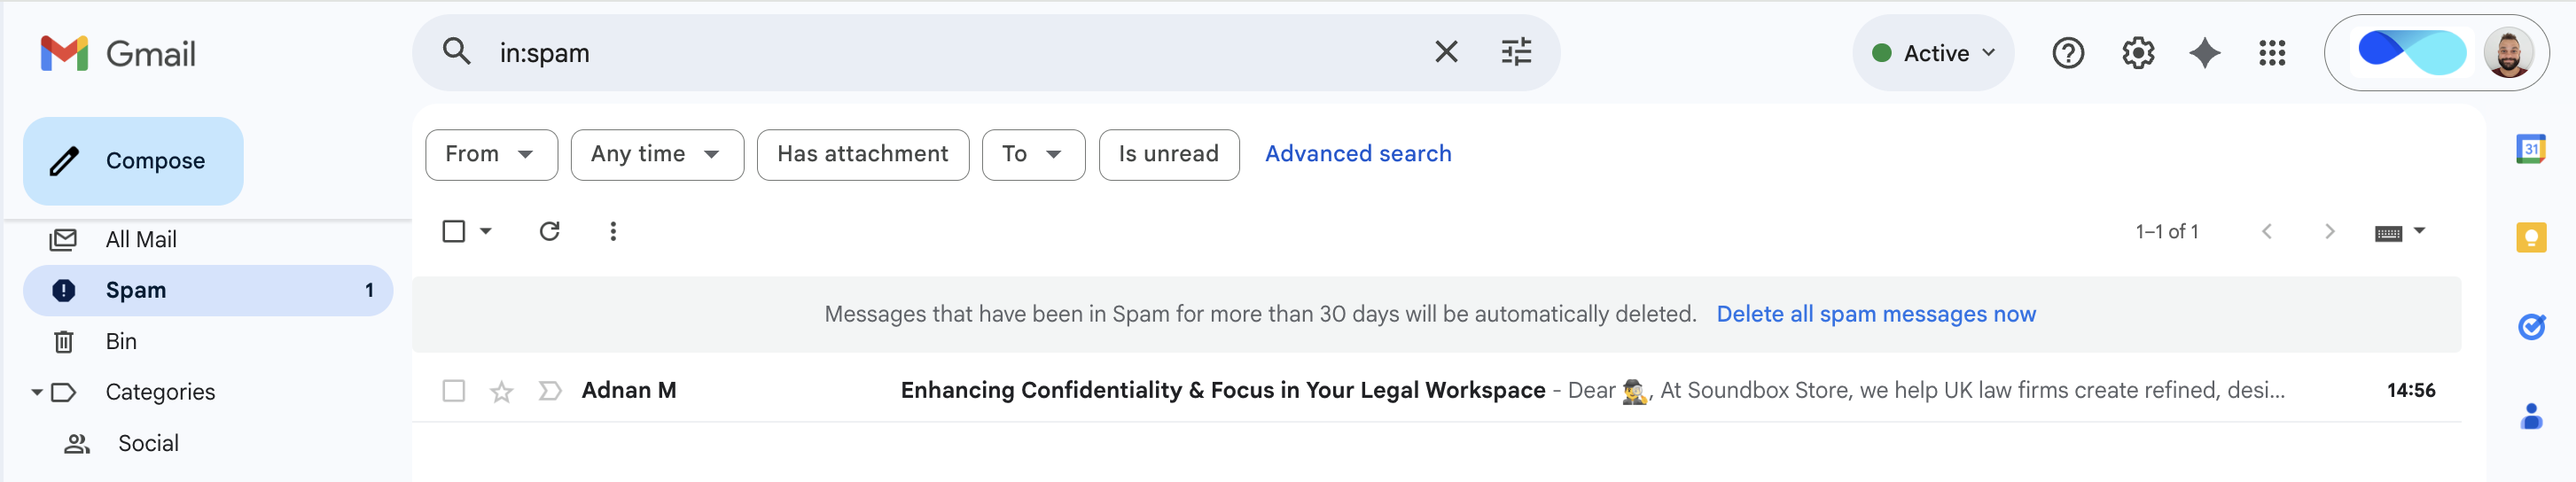Select the Adnan M email checkbox

(454, 390)
